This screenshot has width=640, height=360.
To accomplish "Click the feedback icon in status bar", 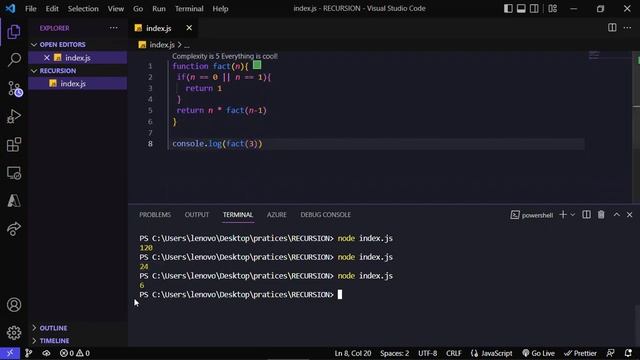I will click(x=611, y=353).
